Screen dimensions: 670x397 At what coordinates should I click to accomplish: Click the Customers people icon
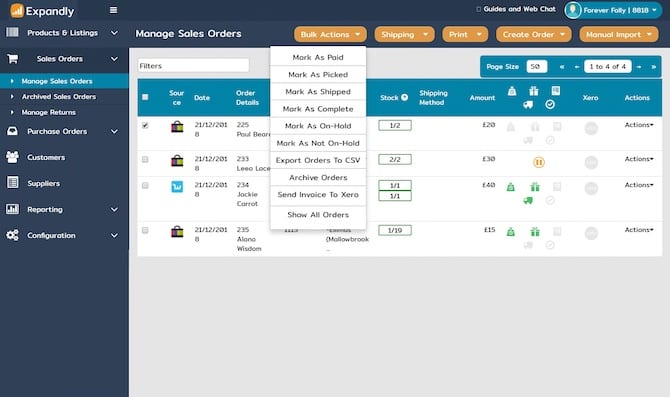12,157
